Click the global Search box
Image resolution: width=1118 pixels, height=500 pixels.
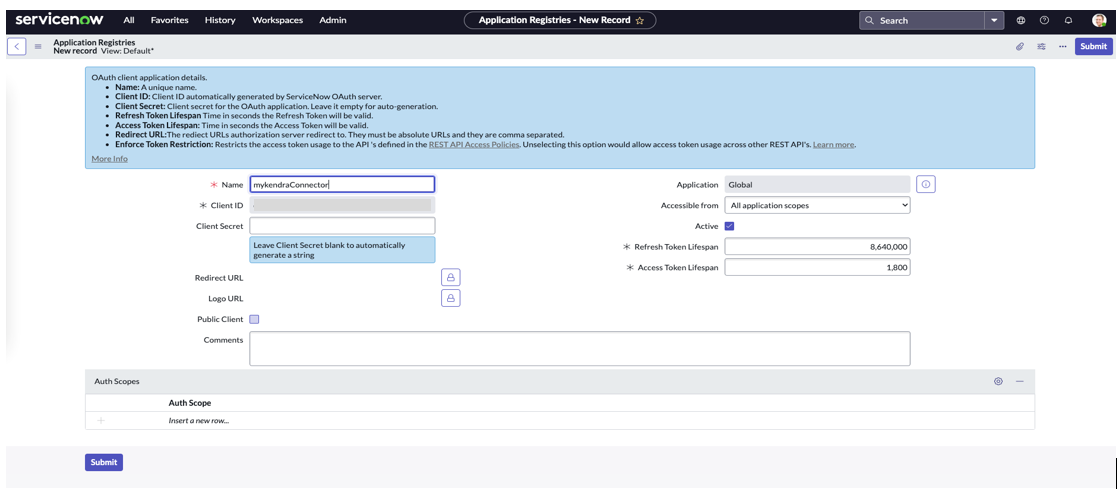click(x=923, y=21)
